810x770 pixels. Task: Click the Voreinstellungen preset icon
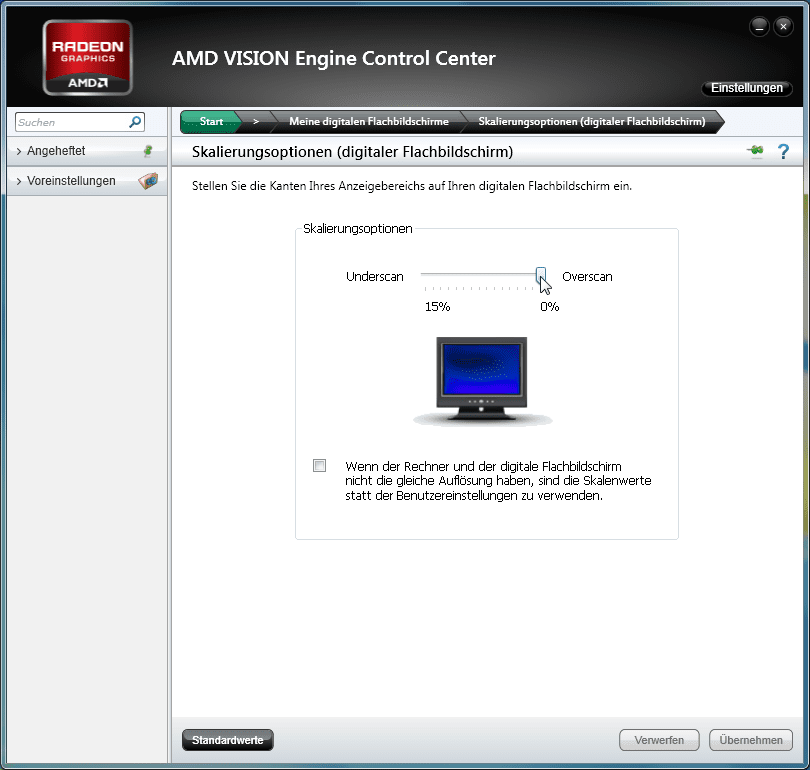[x=148, y=181]
